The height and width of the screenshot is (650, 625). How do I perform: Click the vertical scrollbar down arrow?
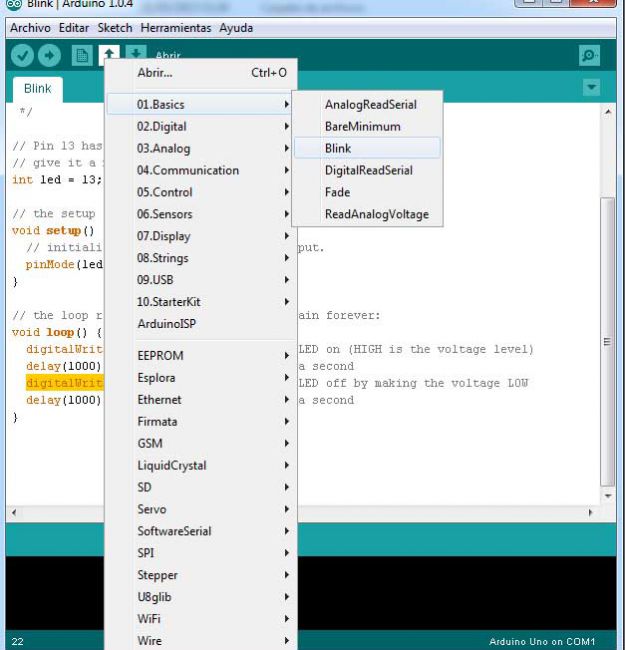[x=608, y=496]
